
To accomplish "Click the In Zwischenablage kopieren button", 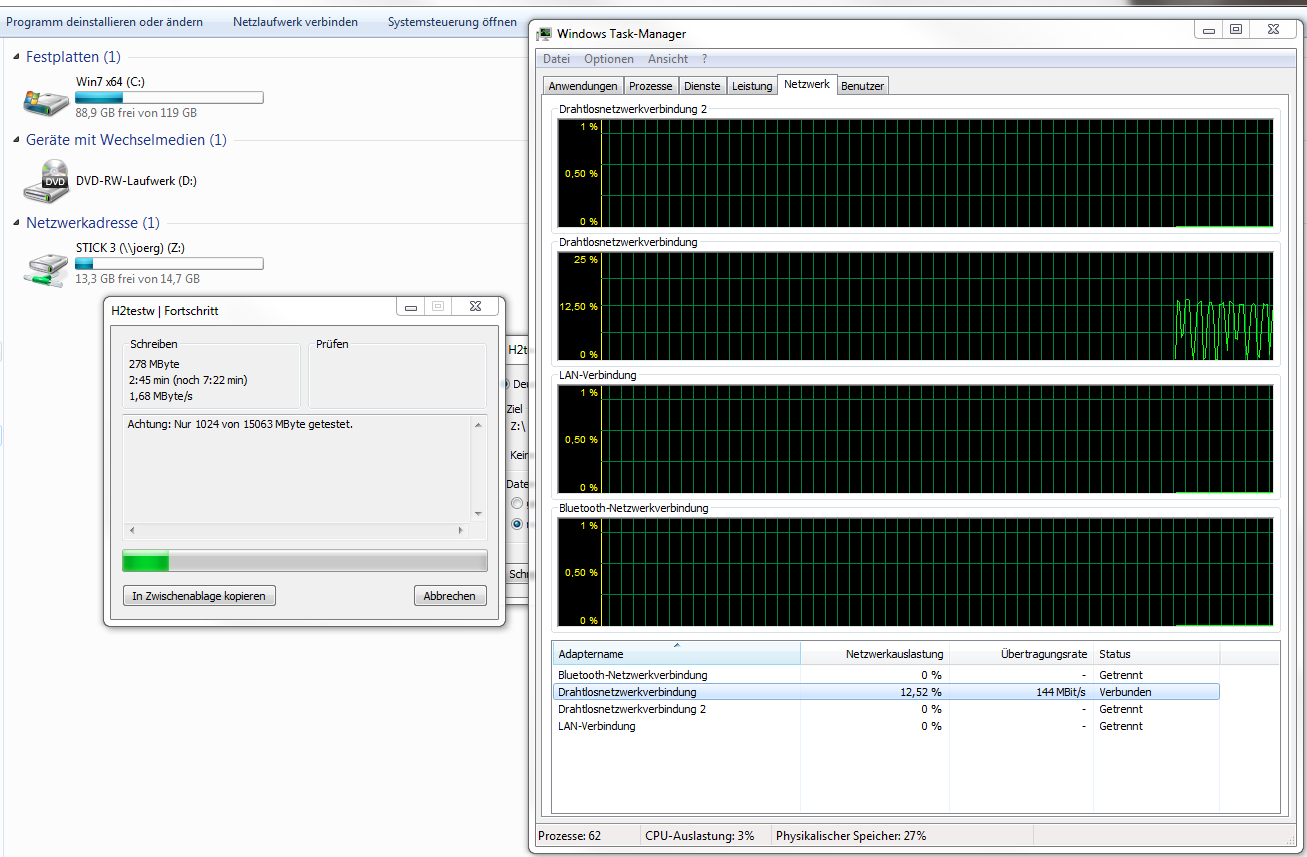I will point(199,596).
